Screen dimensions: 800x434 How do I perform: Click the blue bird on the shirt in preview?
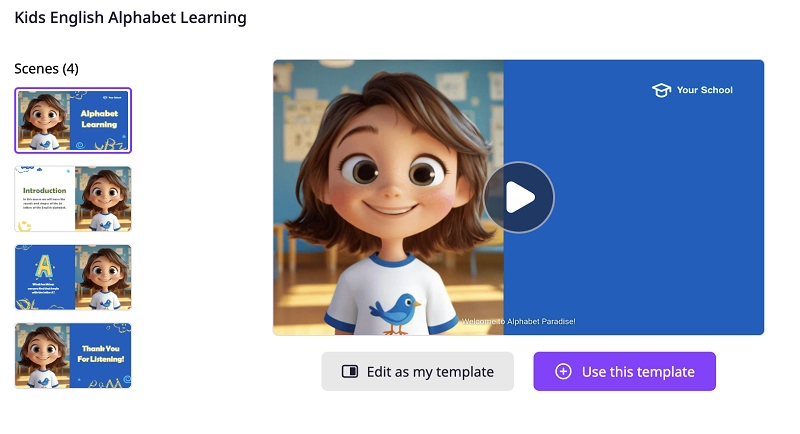397,309
